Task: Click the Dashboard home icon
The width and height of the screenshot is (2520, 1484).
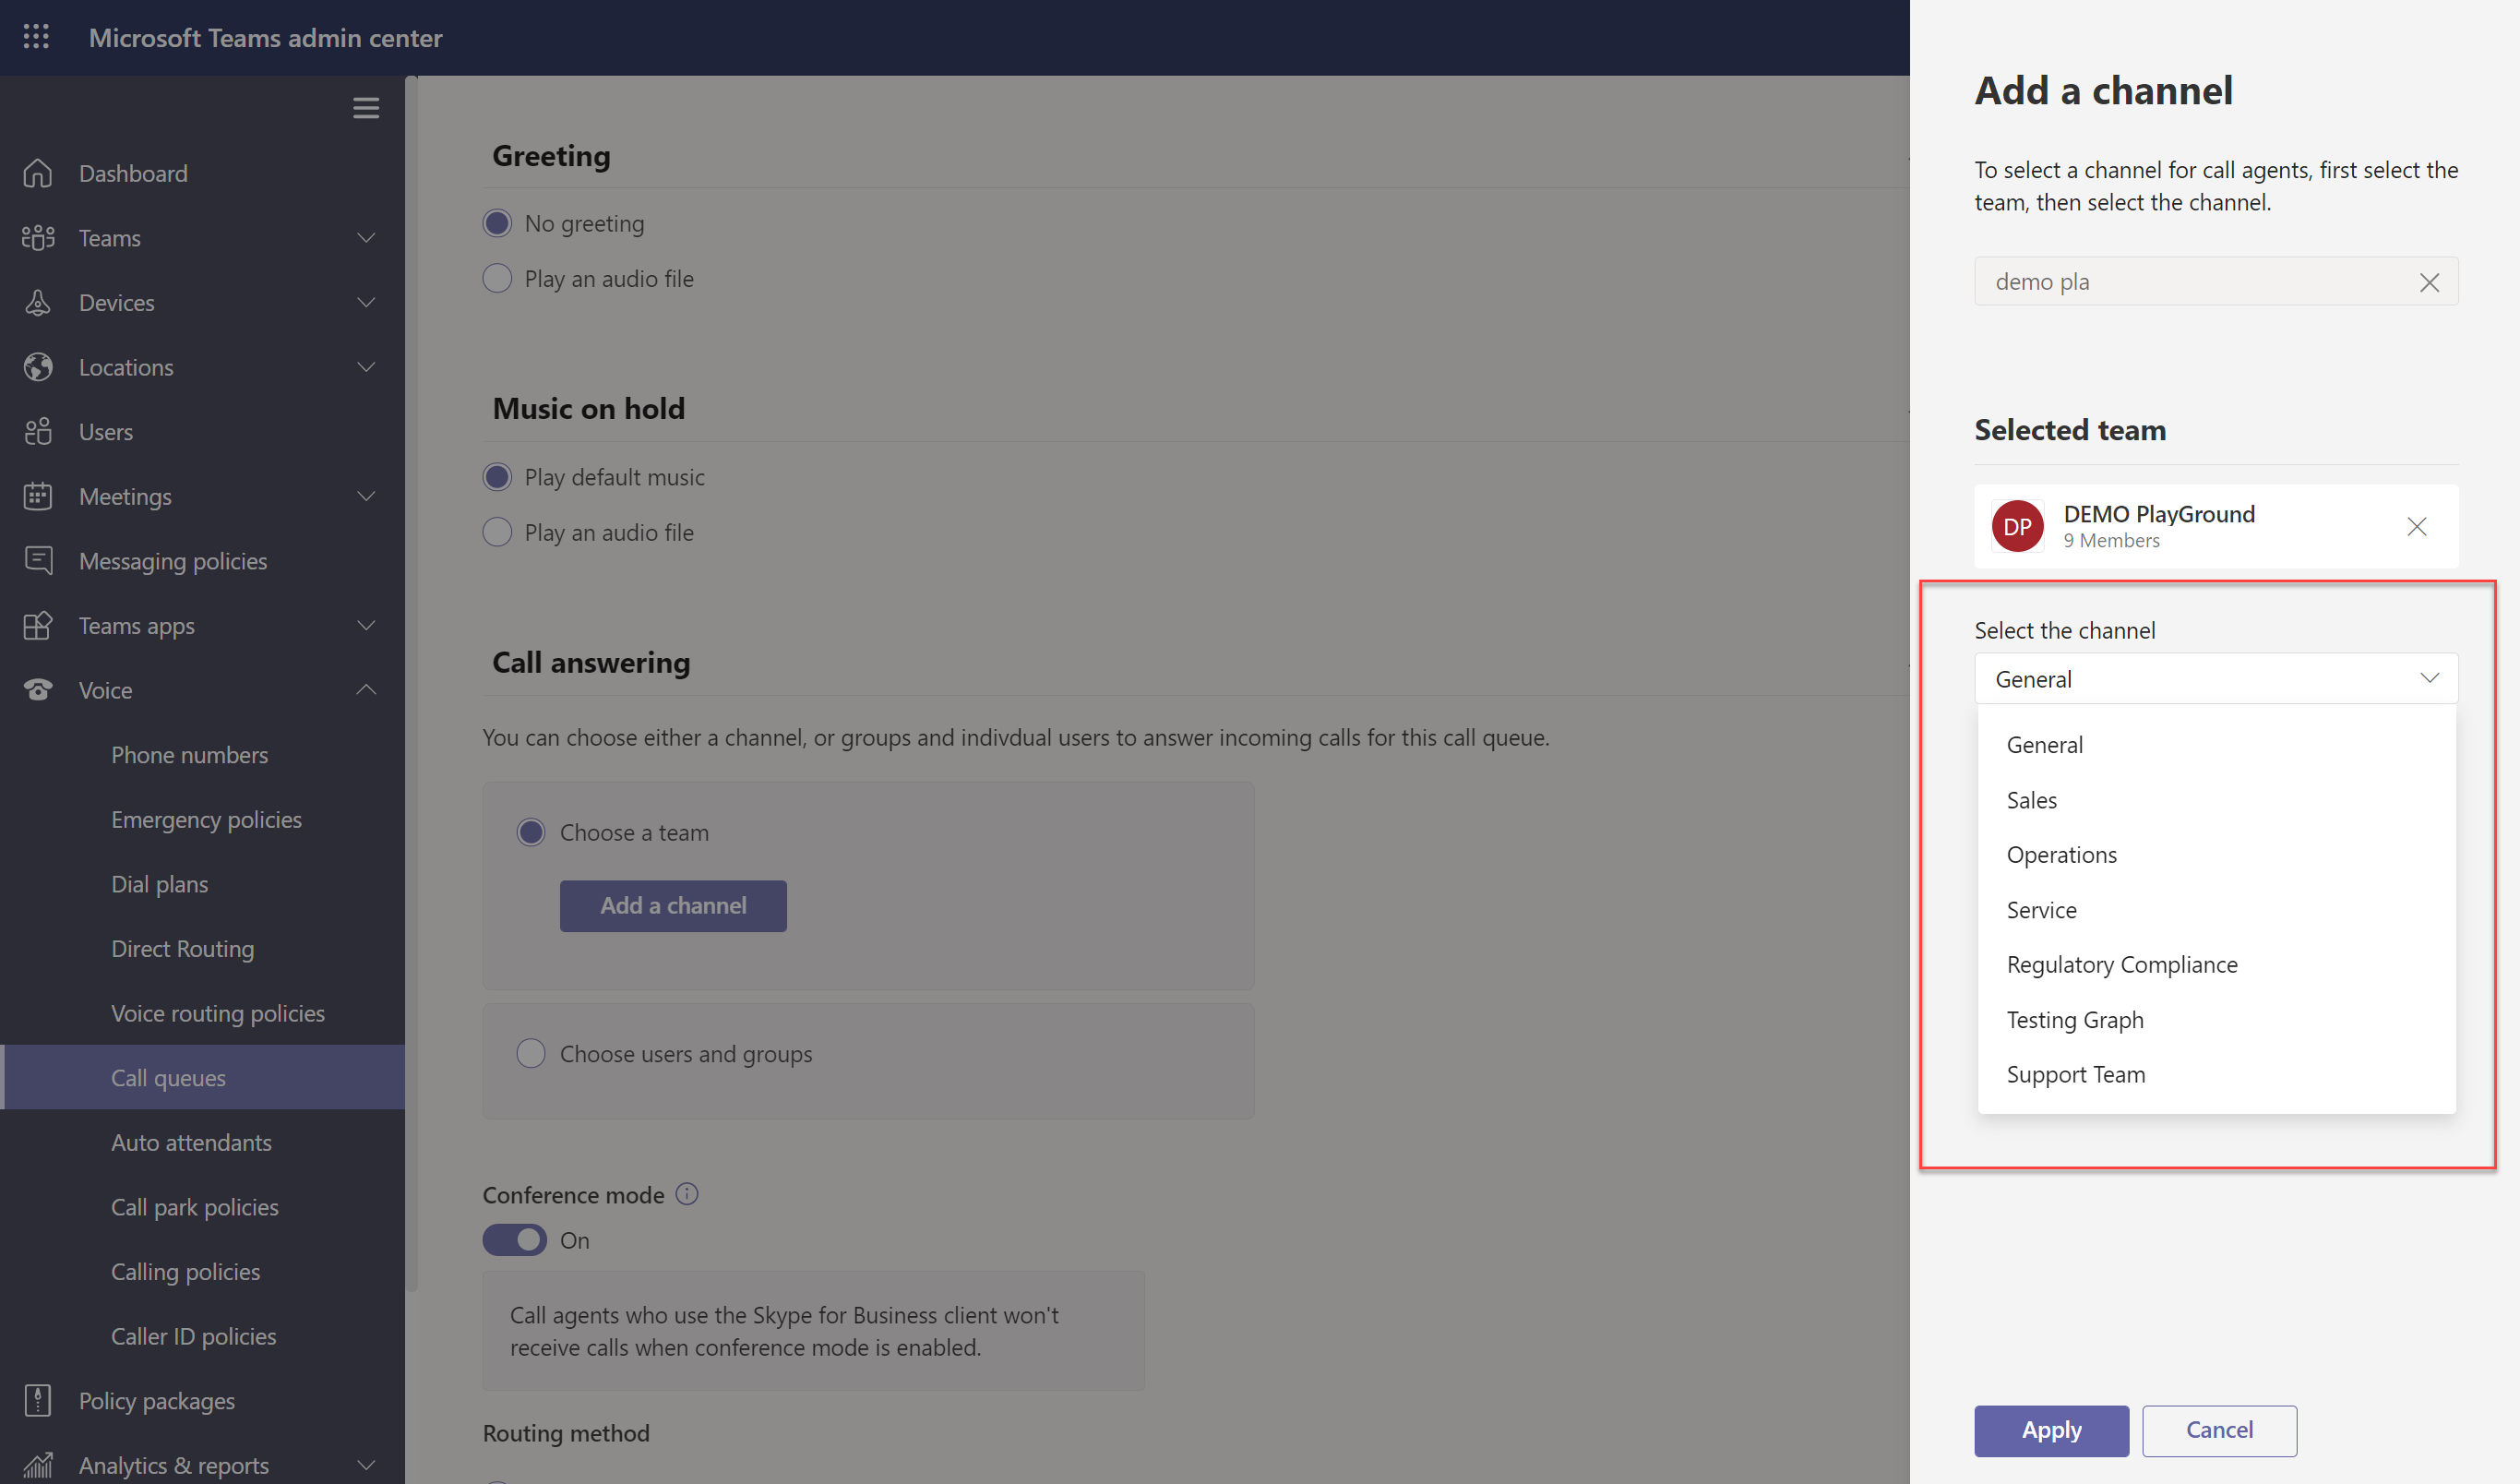Action: click(x=38, y=173)
